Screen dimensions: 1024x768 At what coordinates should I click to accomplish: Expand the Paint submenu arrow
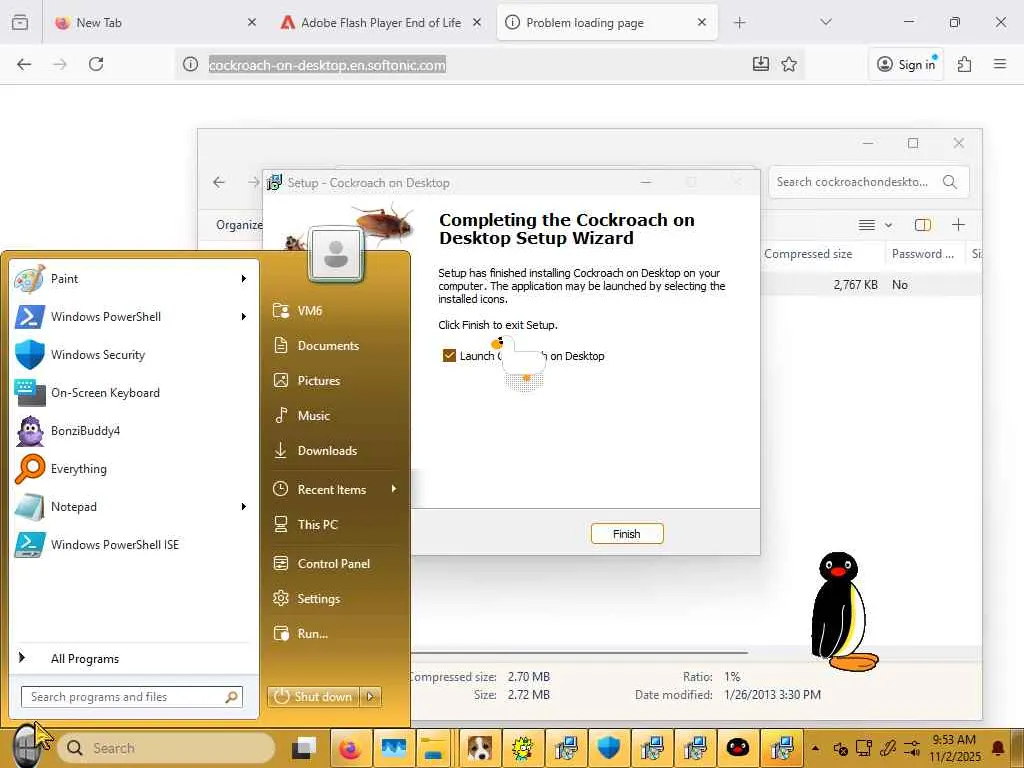(244, 279)
